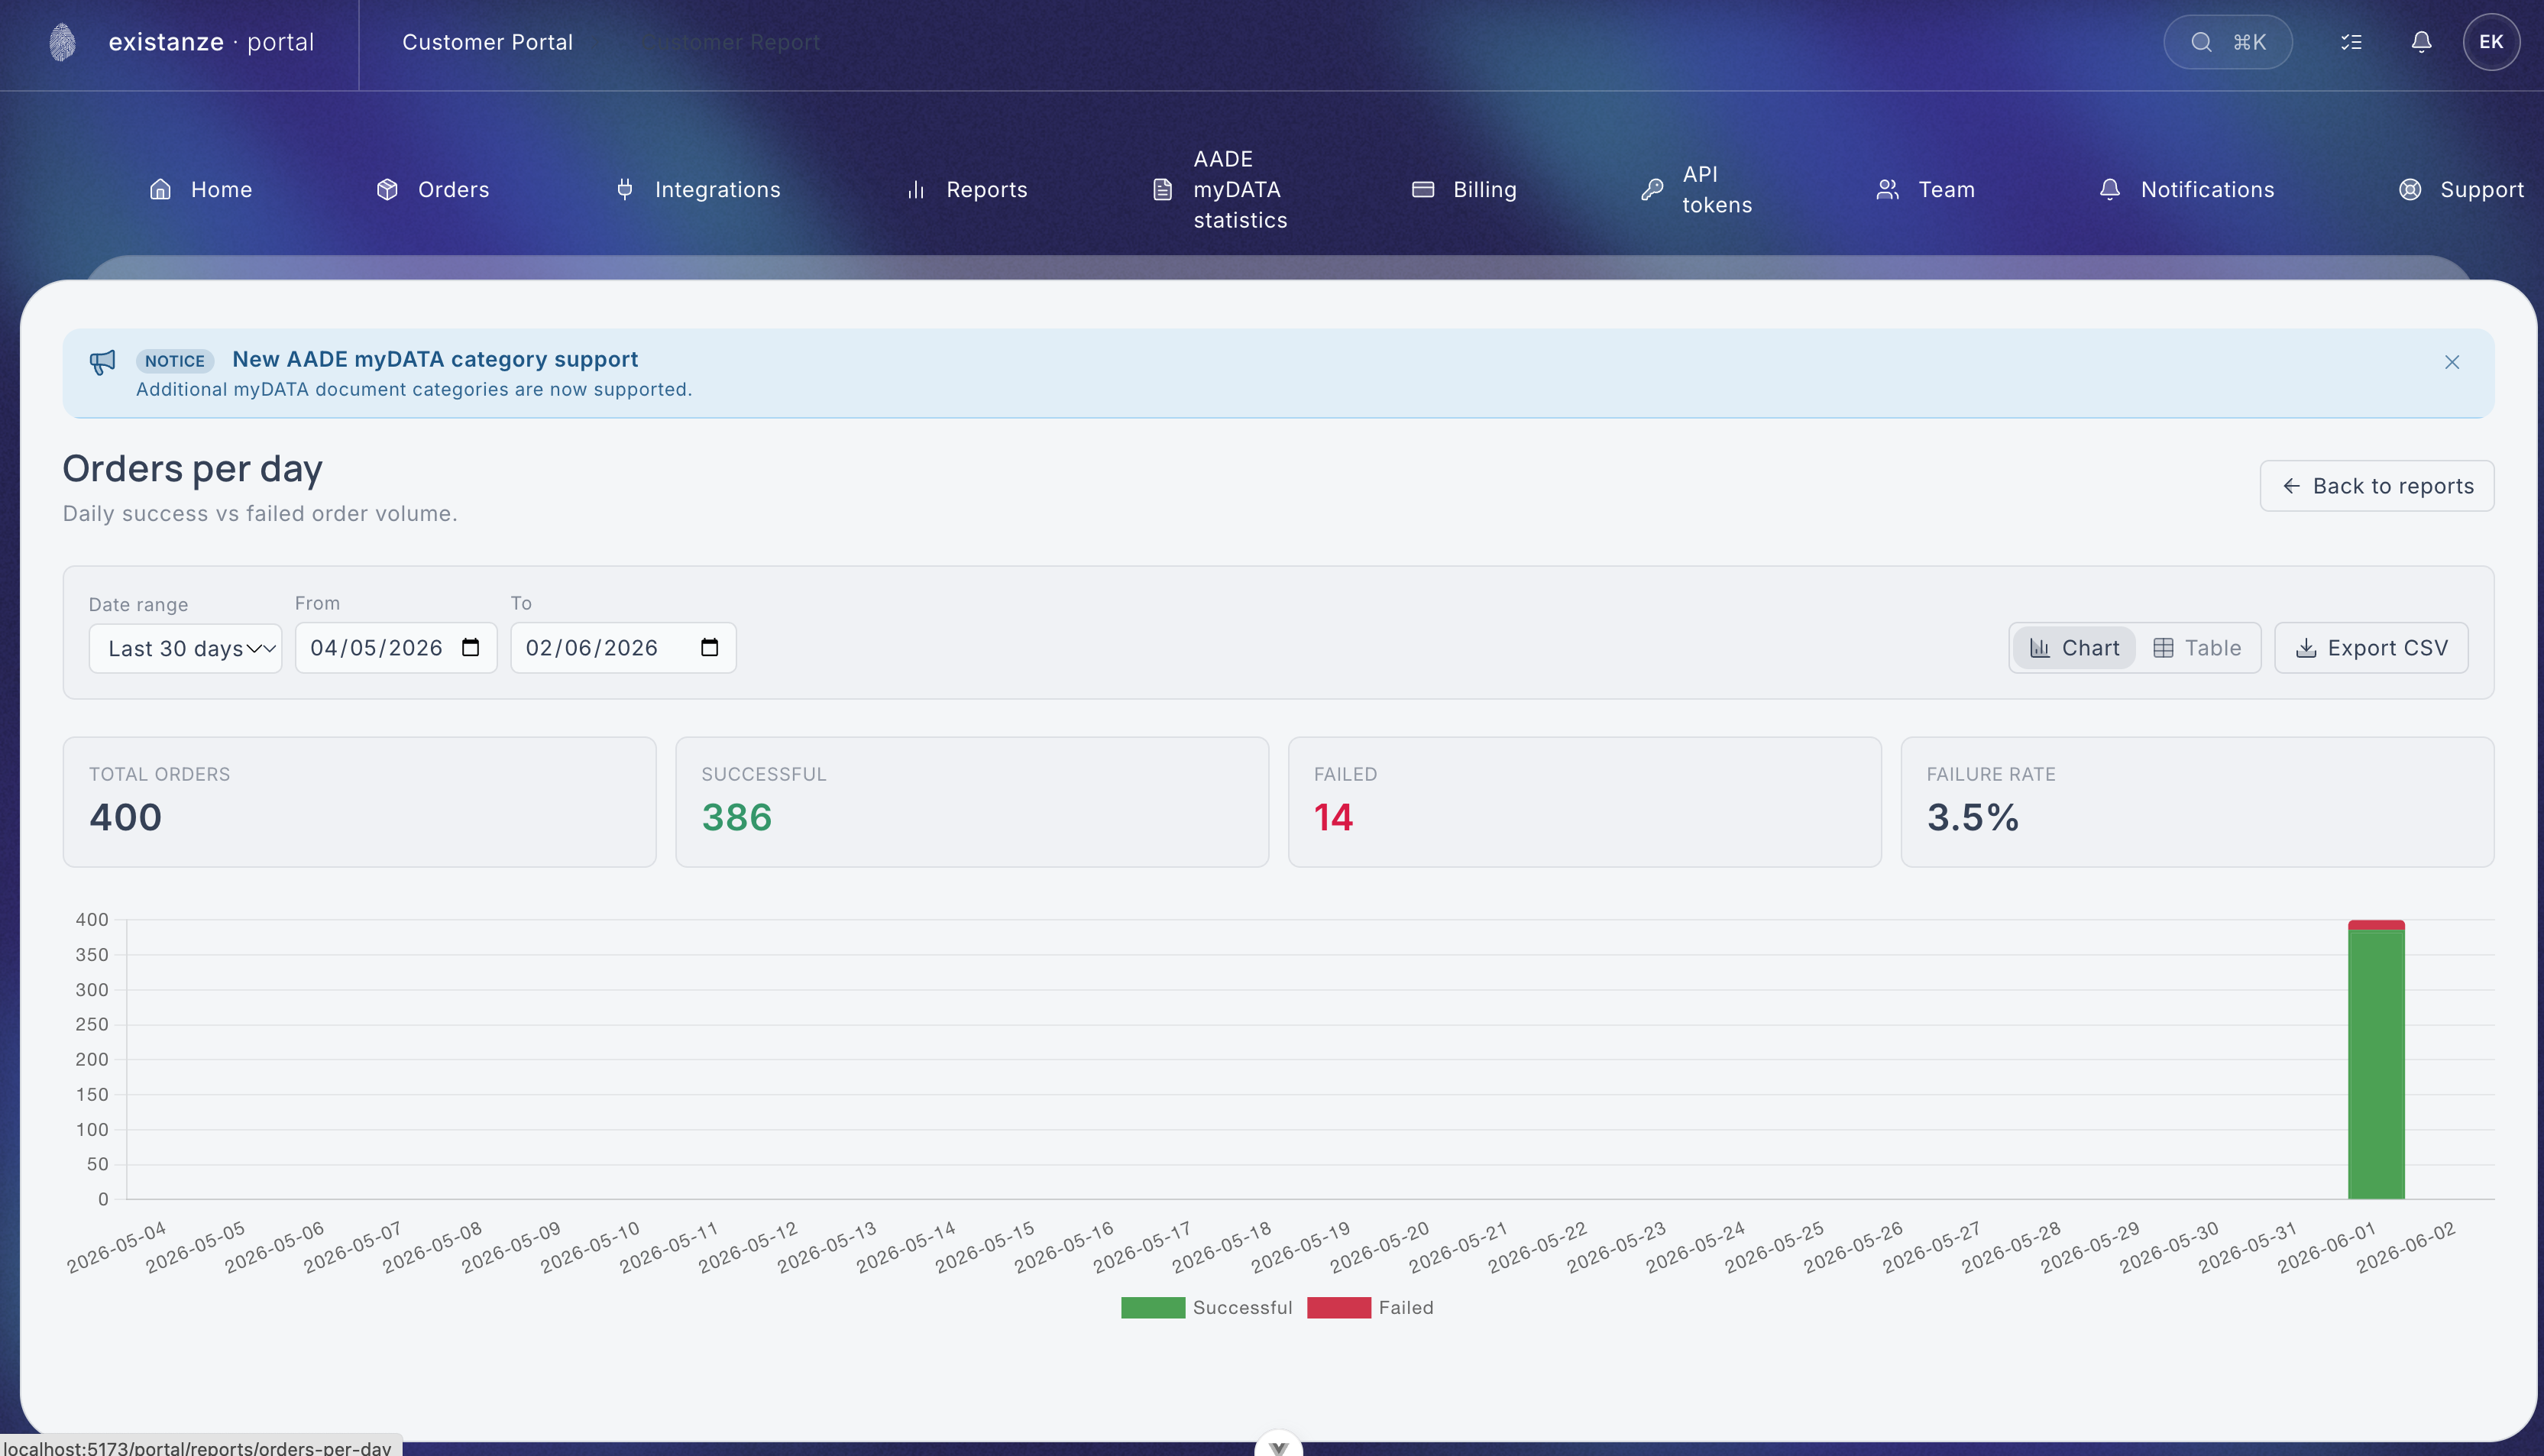Viewport: 2544px width, 1456px height.
Task: Open the notifications bell in header
Action: pos(2421,42)
